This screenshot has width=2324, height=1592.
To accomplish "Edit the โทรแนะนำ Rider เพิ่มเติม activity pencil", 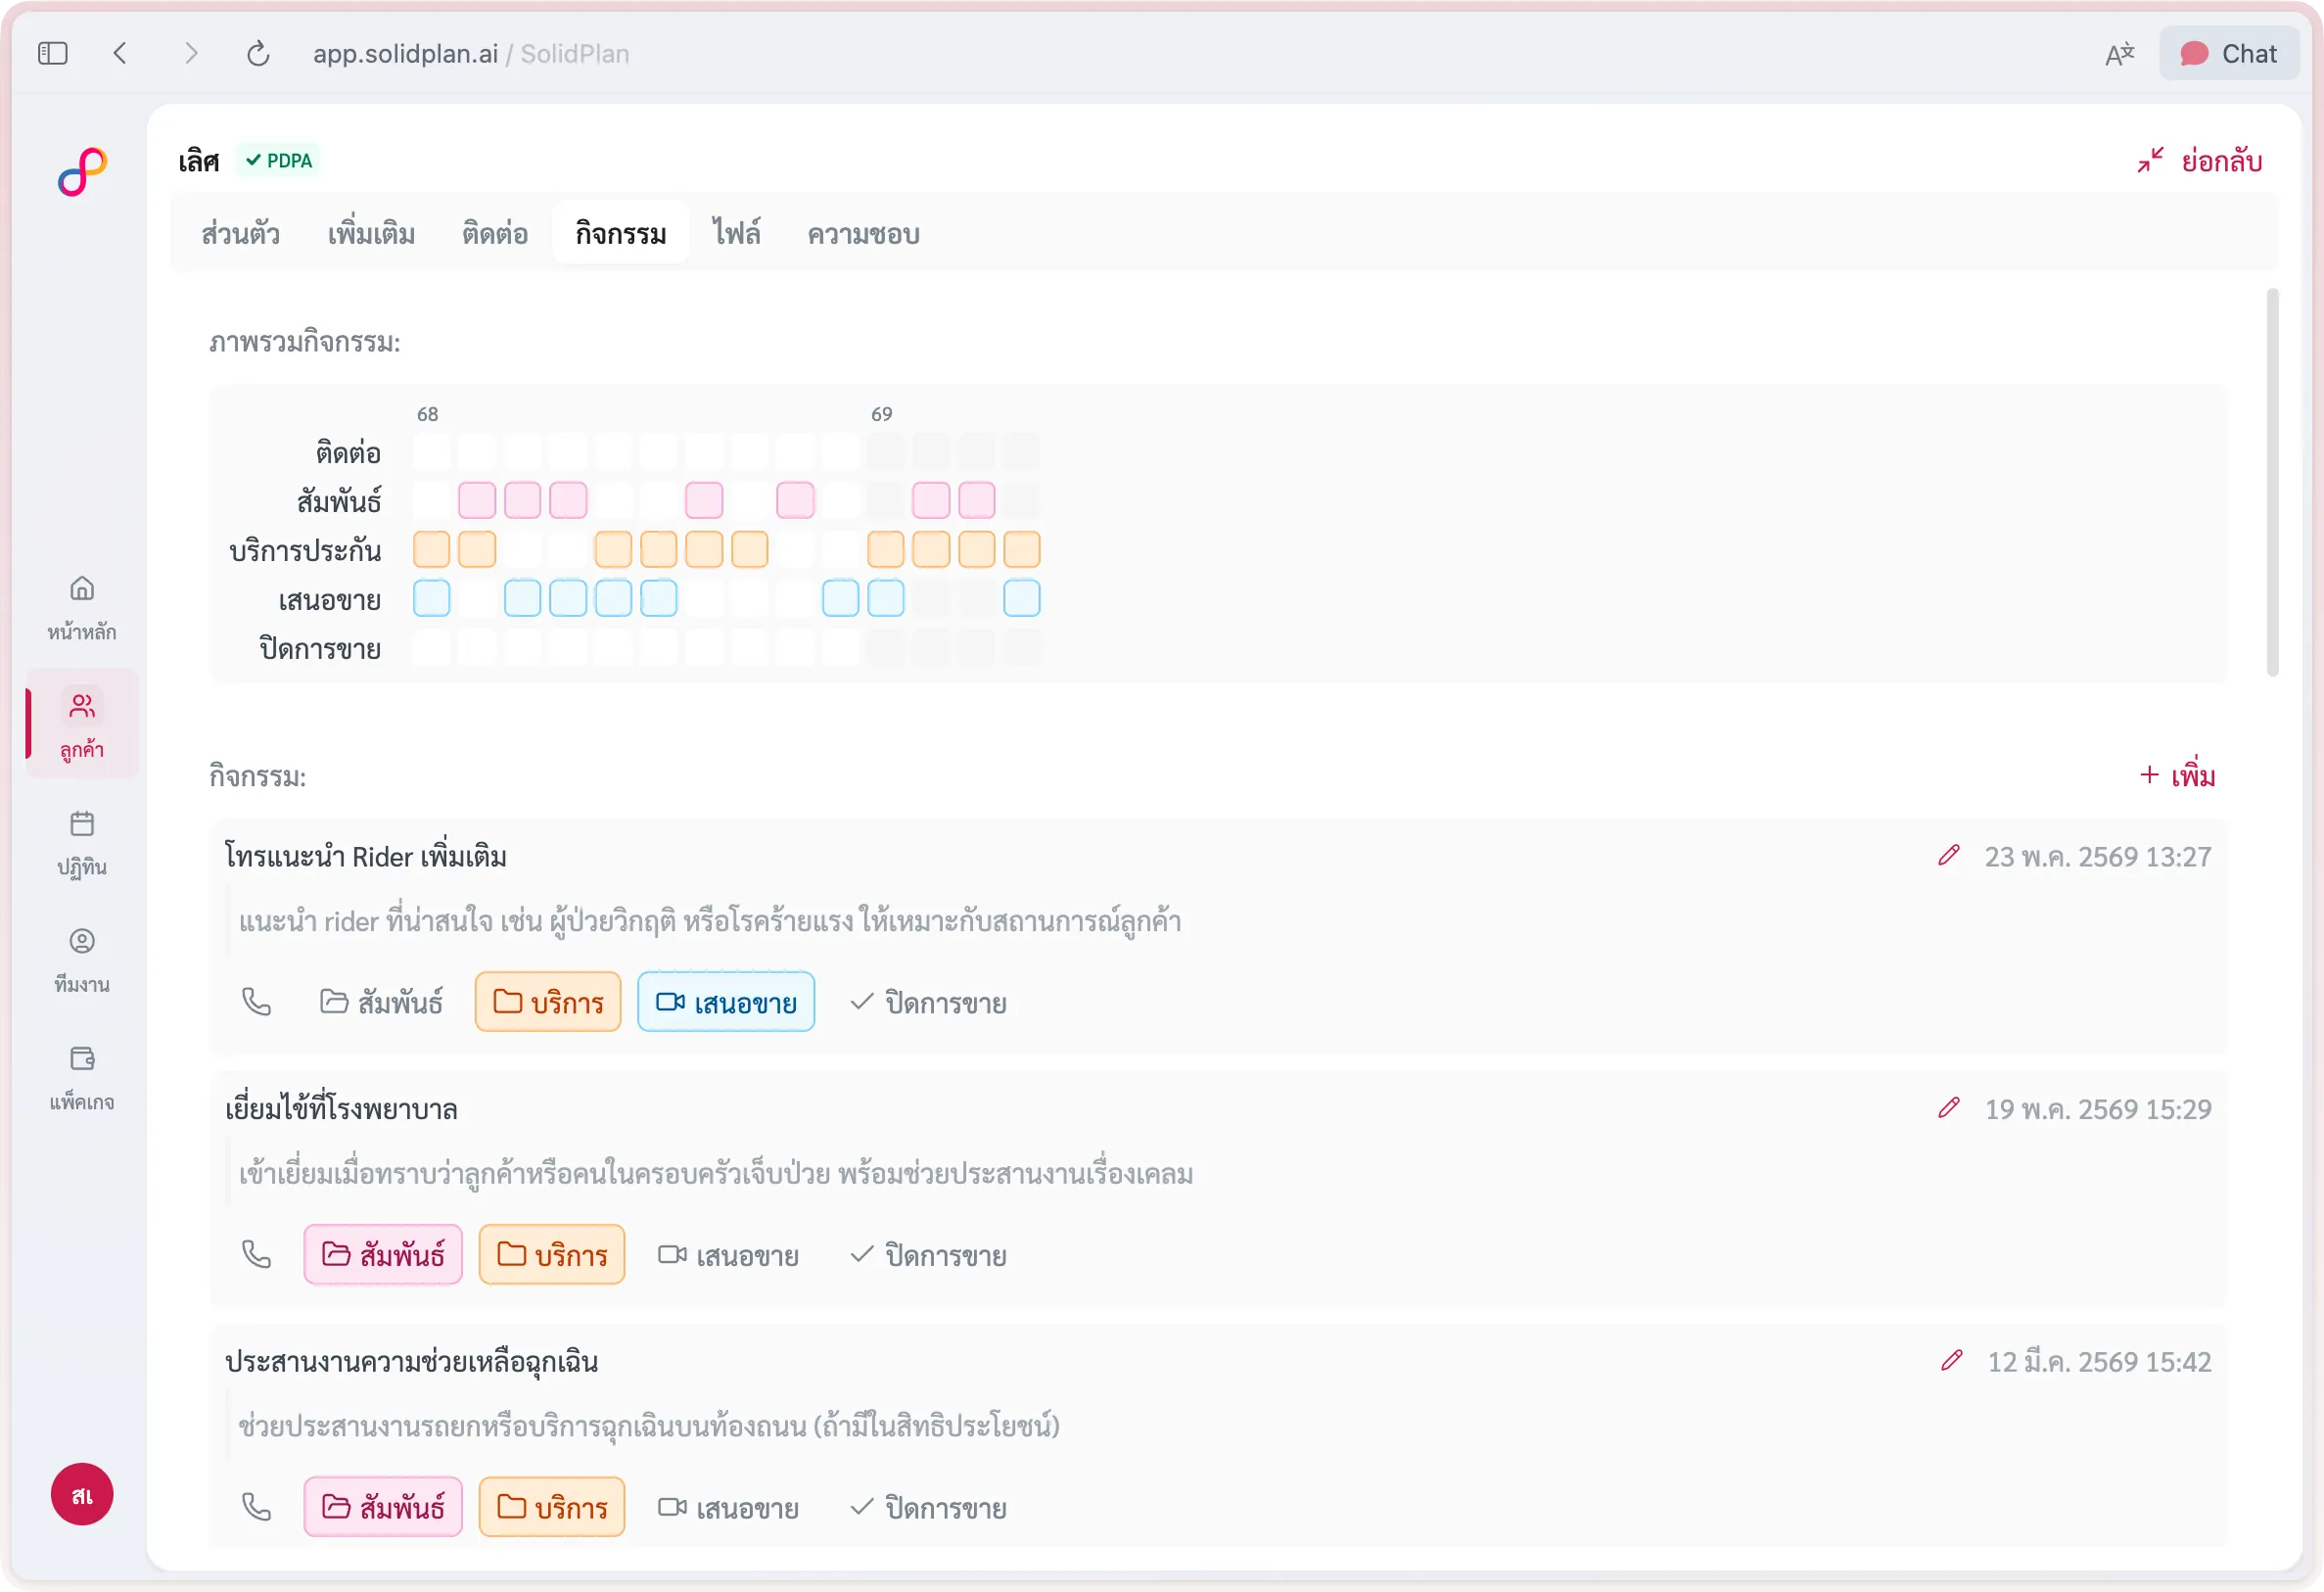I will click(x=1948, y=855).
